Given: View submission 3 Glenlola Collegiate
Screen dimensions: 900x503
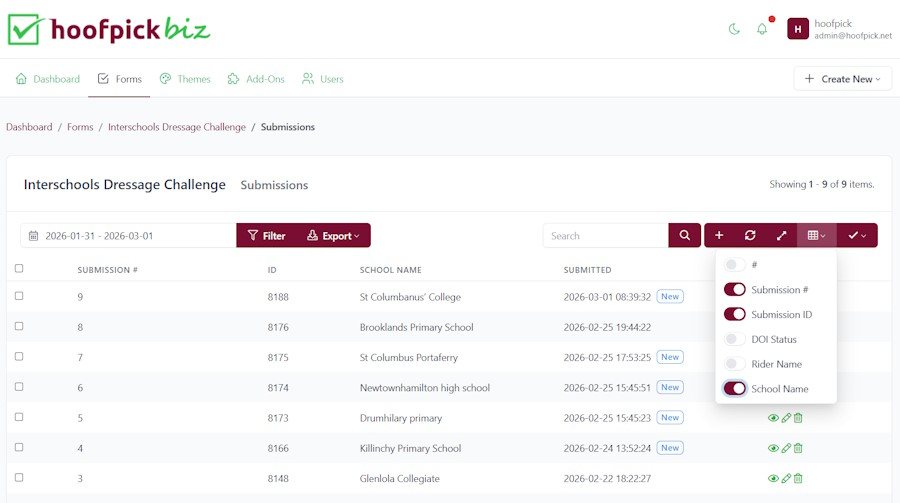Looking at the screenshot, I should pyautogui.click(x=773, y=478).
